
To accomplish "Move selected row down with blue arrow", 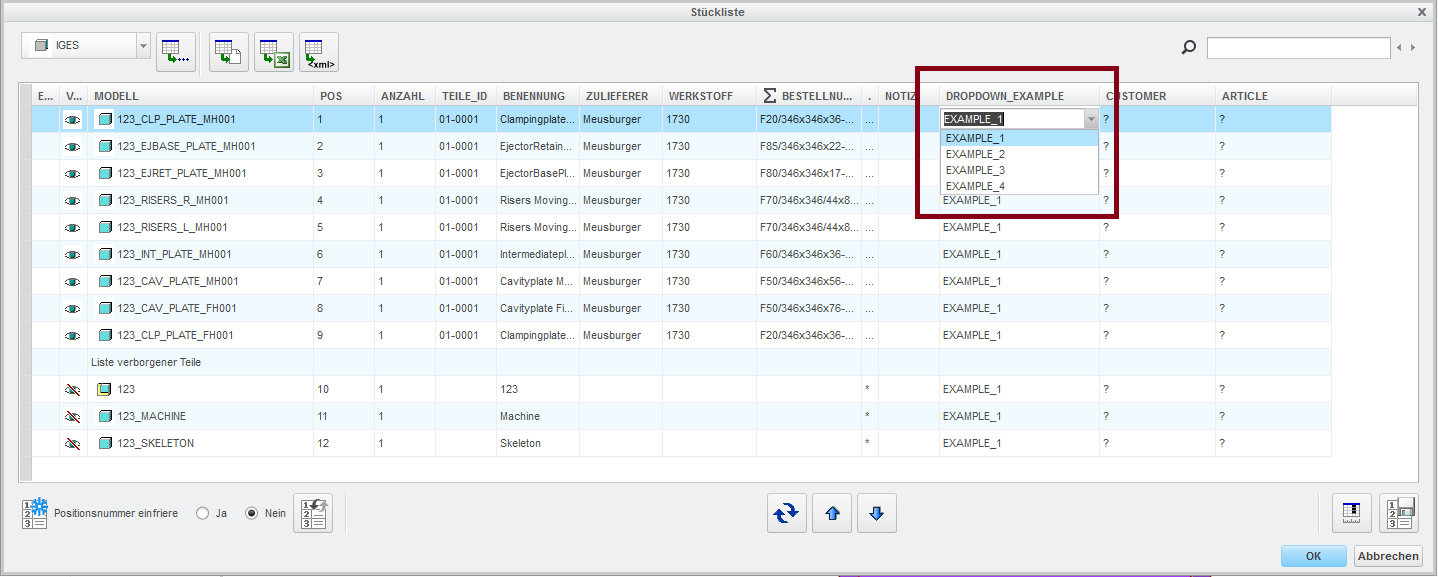I will 877,513.
